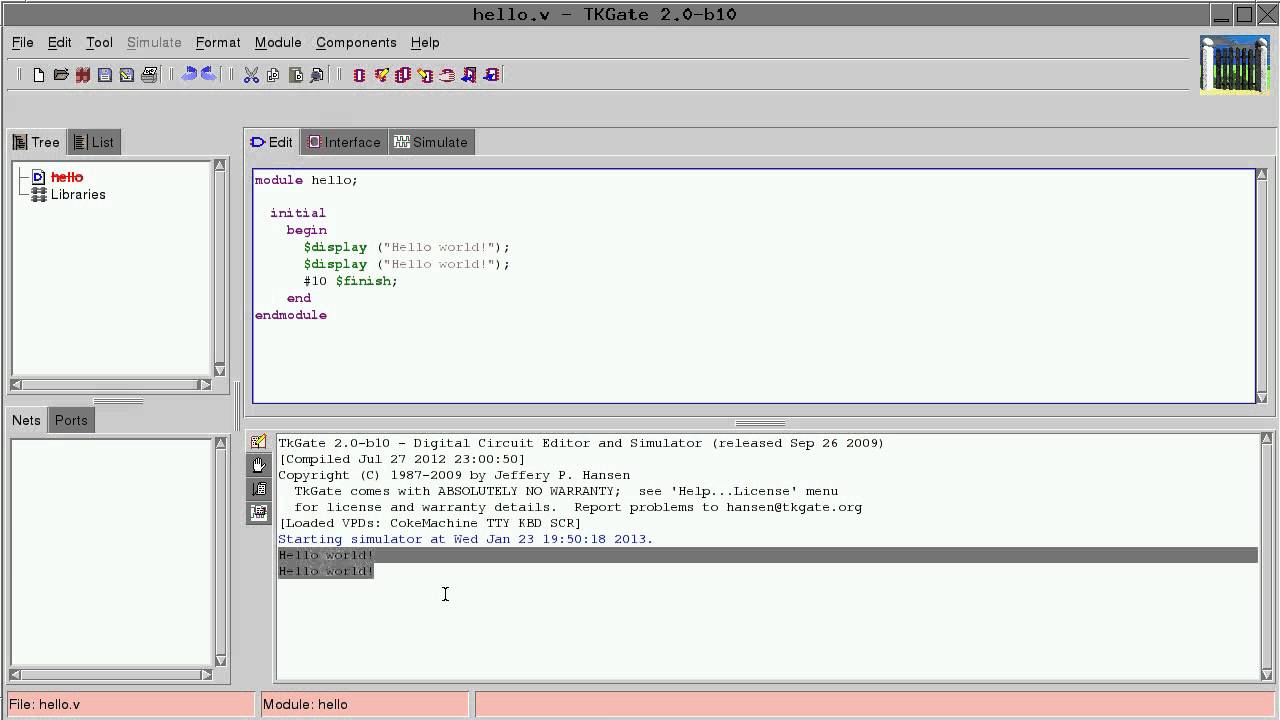Click the log console scroll-up arrow
This screenshot has height=720, width=1280.
(x=1267, y=439)
